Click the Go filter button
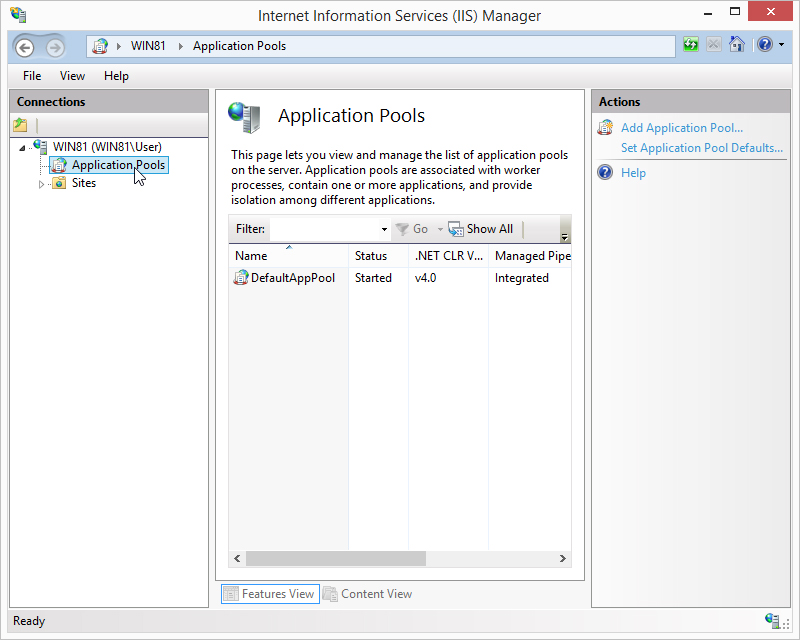Screen dimensions: 800x640 click(x=412, y=229)
